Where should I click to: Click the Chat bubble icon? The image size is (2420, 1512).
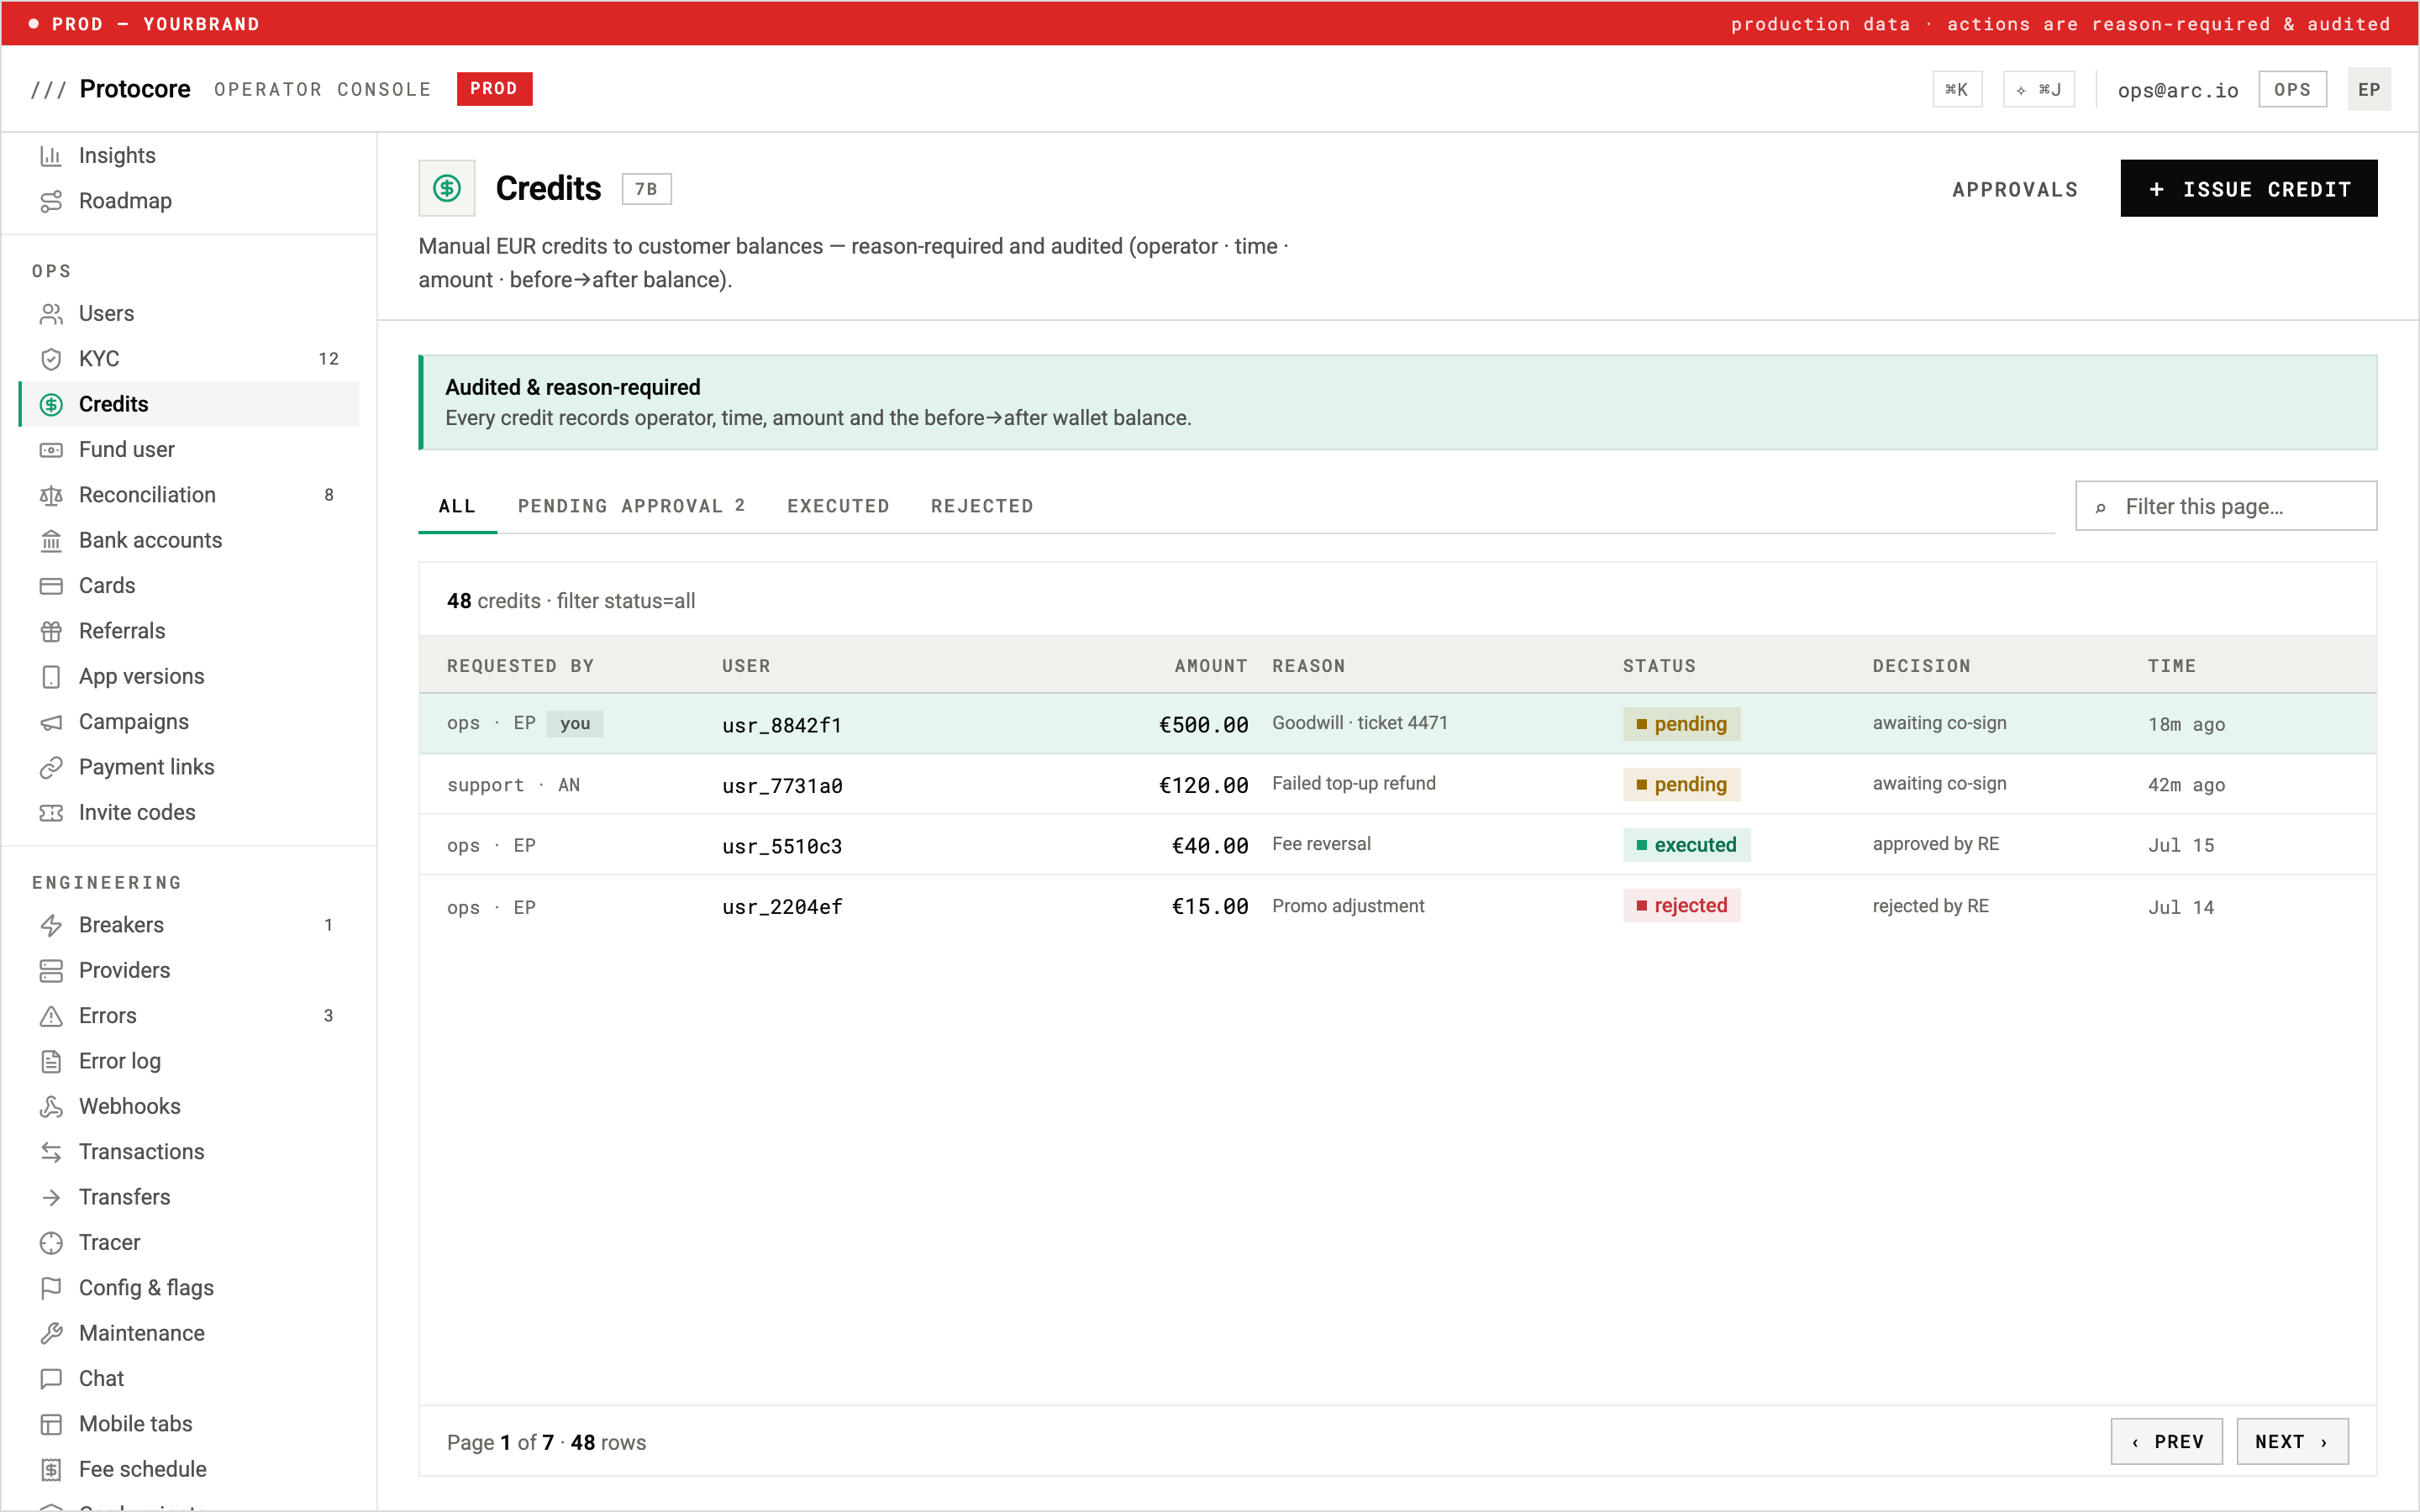(51, 1379)
